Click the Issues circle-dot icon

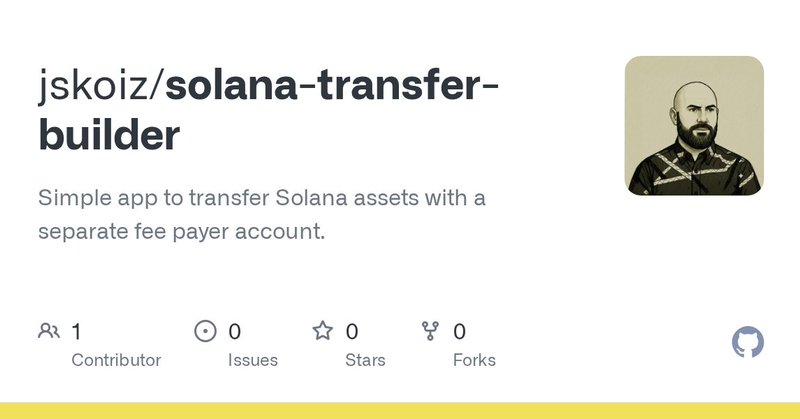point(205,331)
